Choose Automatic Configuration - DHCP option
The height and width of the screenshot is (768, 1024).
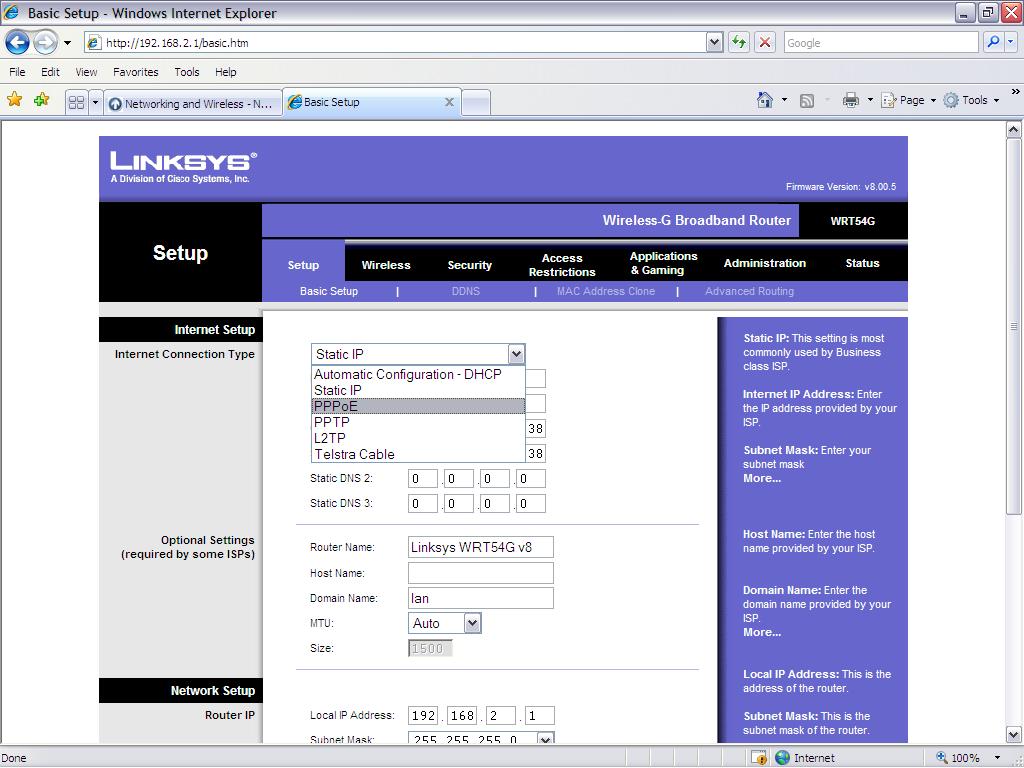(x=418, y=374)
